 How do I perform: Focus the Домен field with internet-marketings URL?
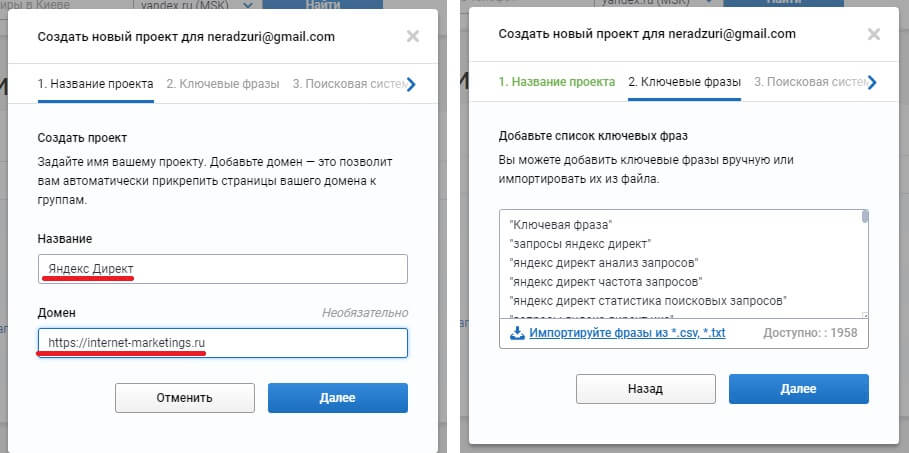[x=222, y=342]
